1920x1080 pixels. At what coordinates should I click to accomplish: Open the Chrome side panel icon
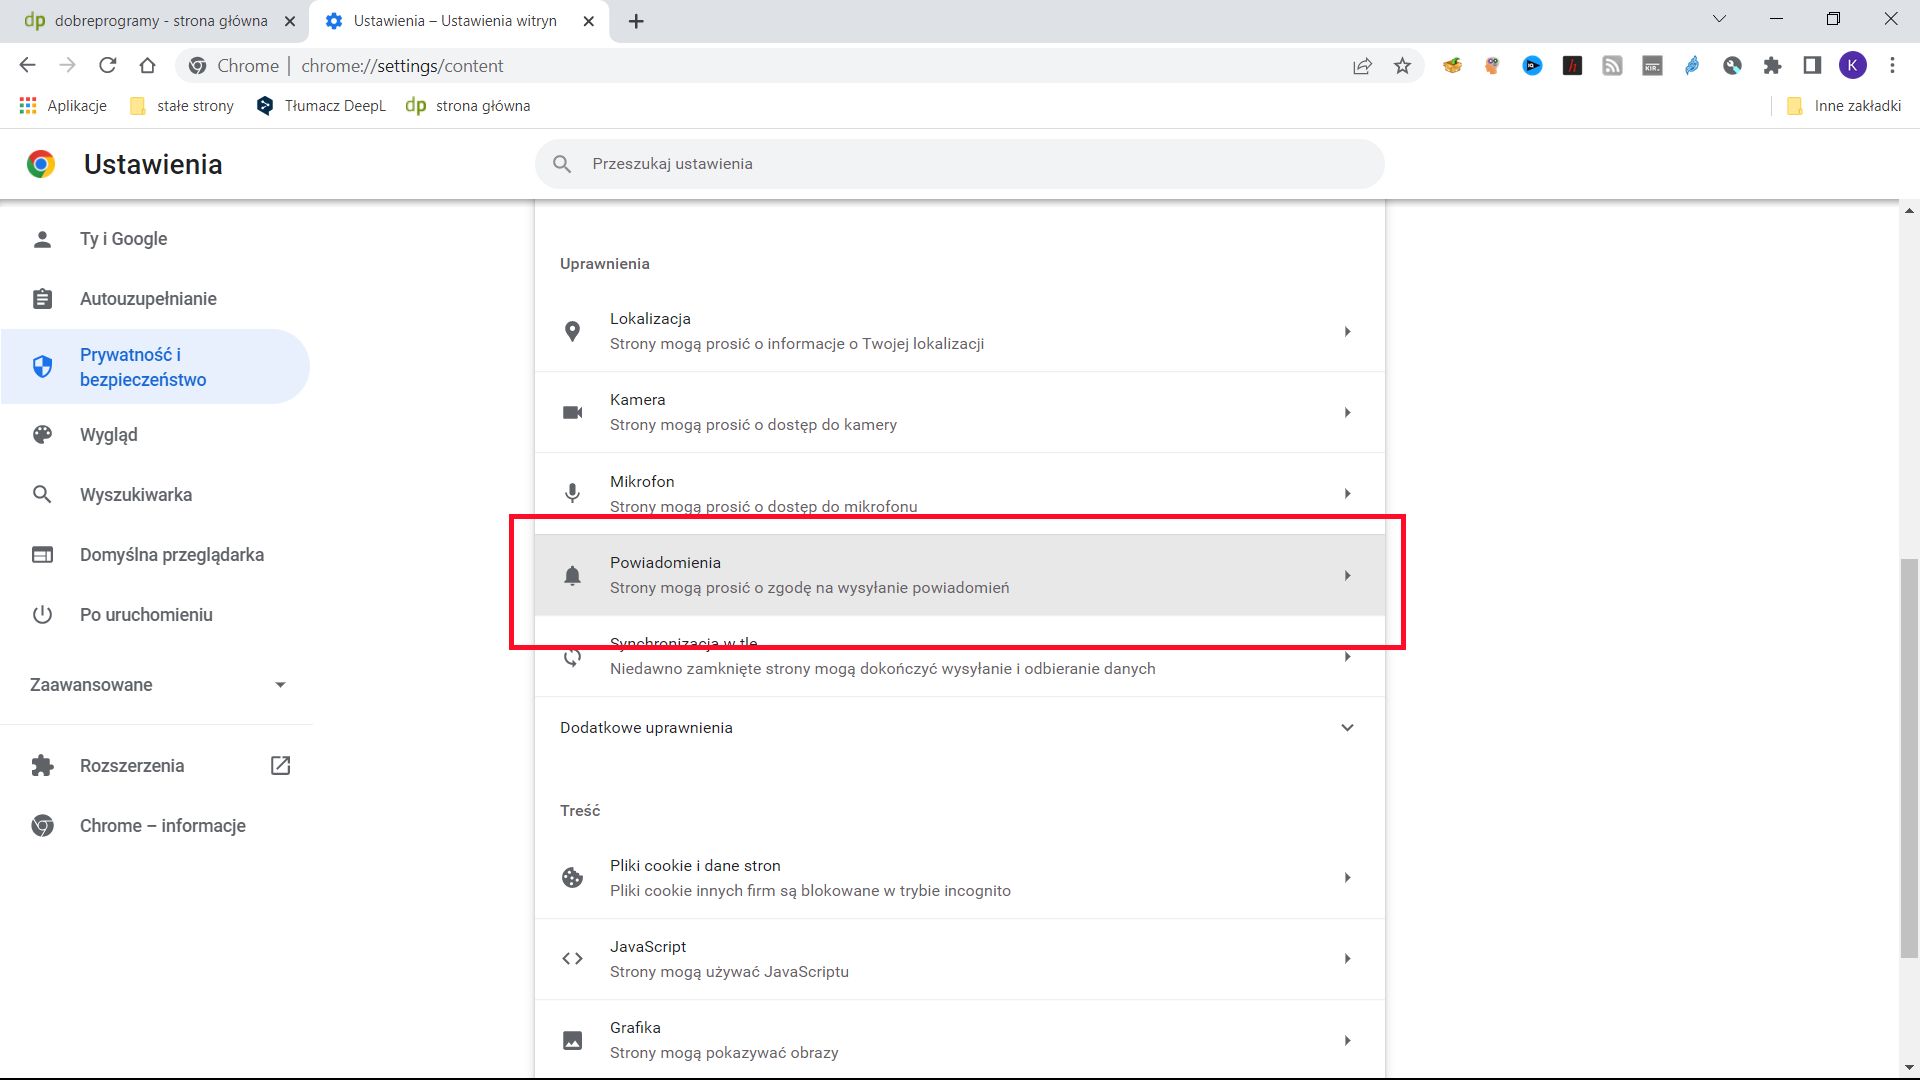[x=1811, y=65]
